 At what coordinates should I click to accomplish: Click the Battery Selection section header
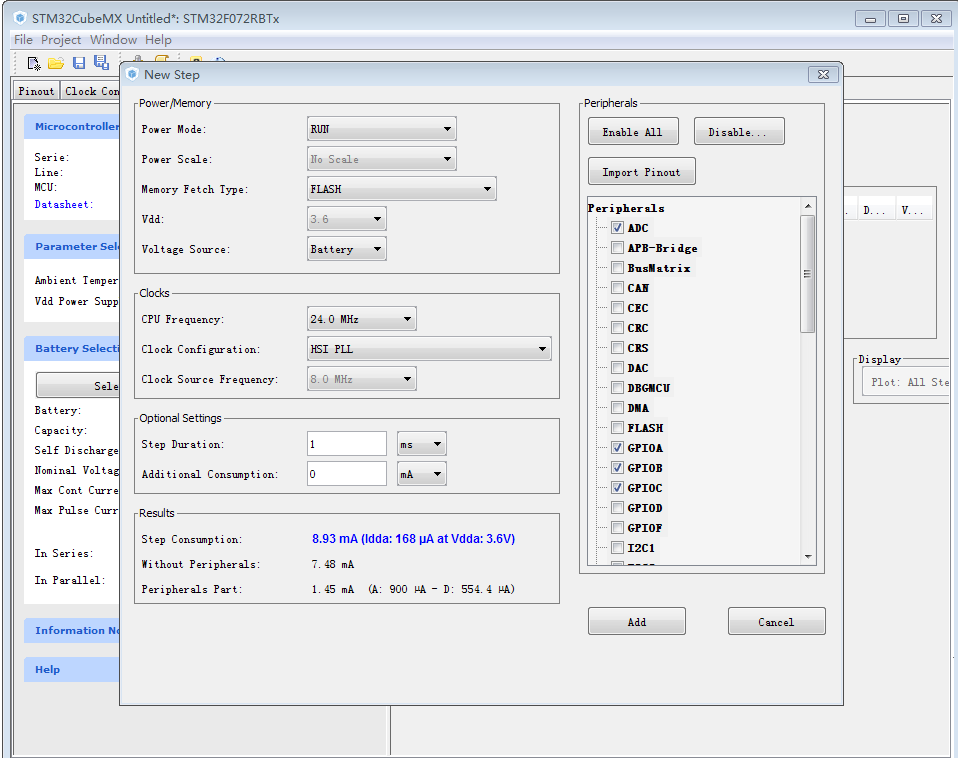[72, 348]
